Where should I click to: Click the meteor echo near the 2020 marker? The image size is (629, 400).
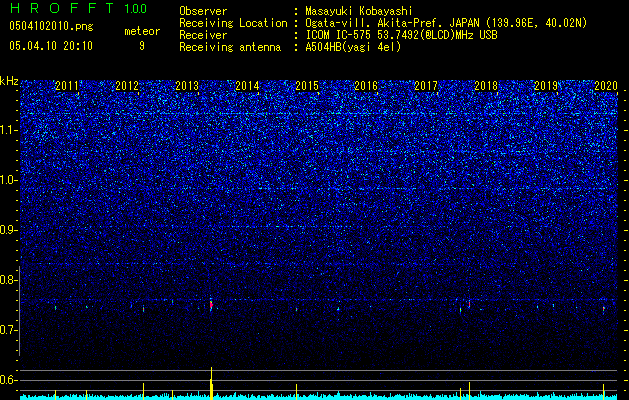(603, 309)
